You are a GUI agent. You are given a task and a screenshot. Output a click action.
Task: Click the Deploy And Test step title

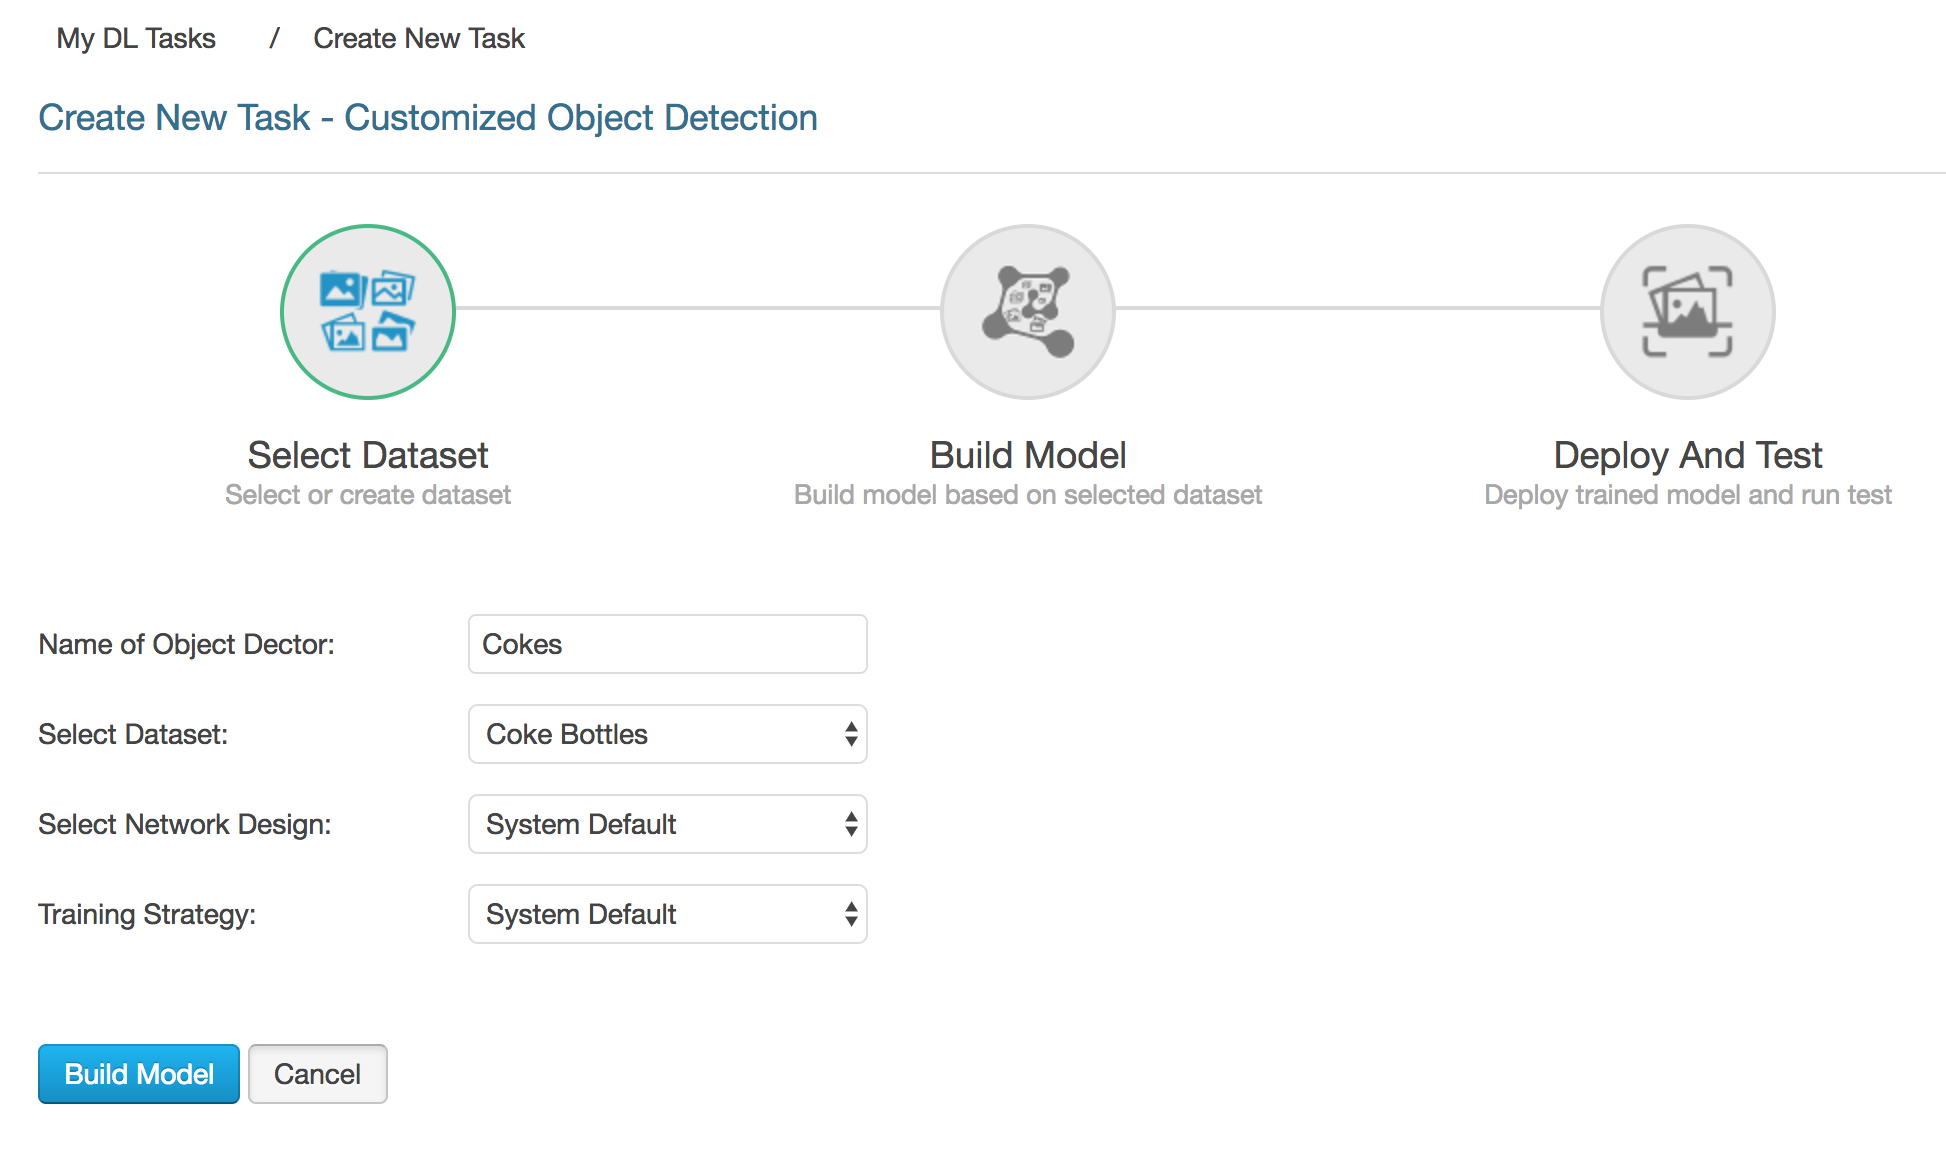coord(1687,455)
